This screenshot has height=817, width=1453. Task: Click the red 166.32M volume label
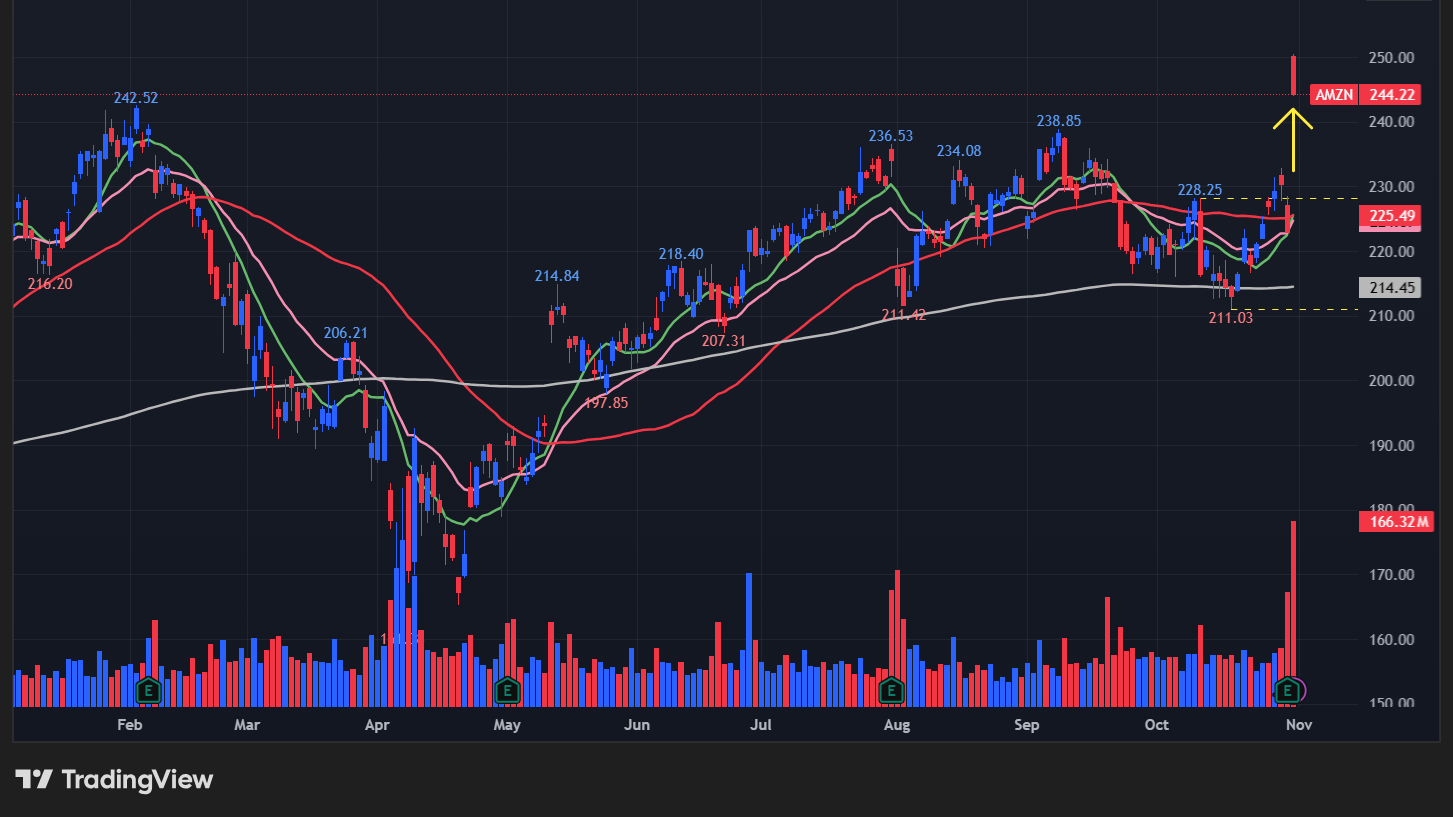click(x=1395, y=522)
